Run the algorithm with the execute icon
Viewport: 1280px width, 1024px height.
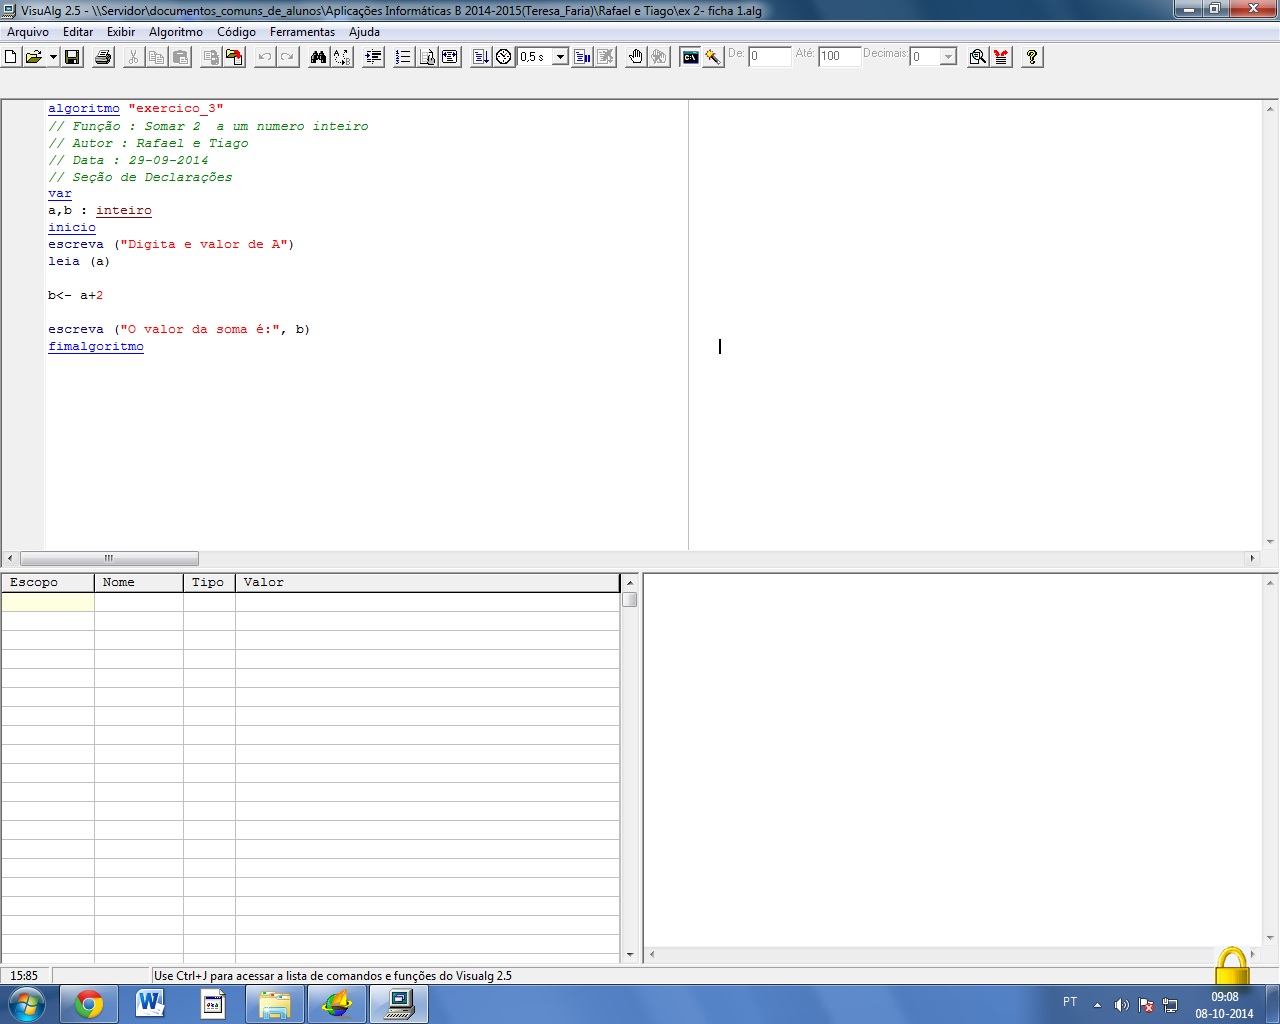coord(481,57)
